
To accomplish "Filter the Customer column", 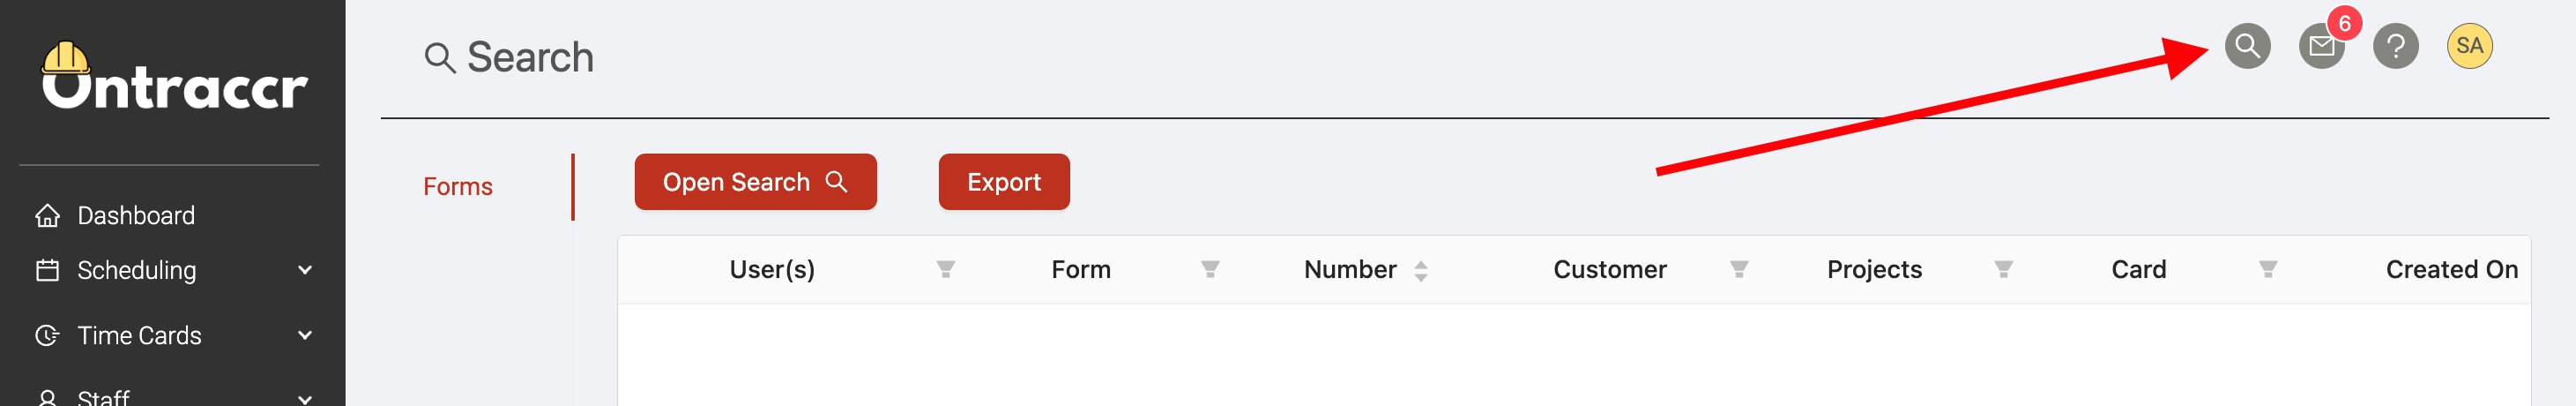I will tap(1739, 269).
